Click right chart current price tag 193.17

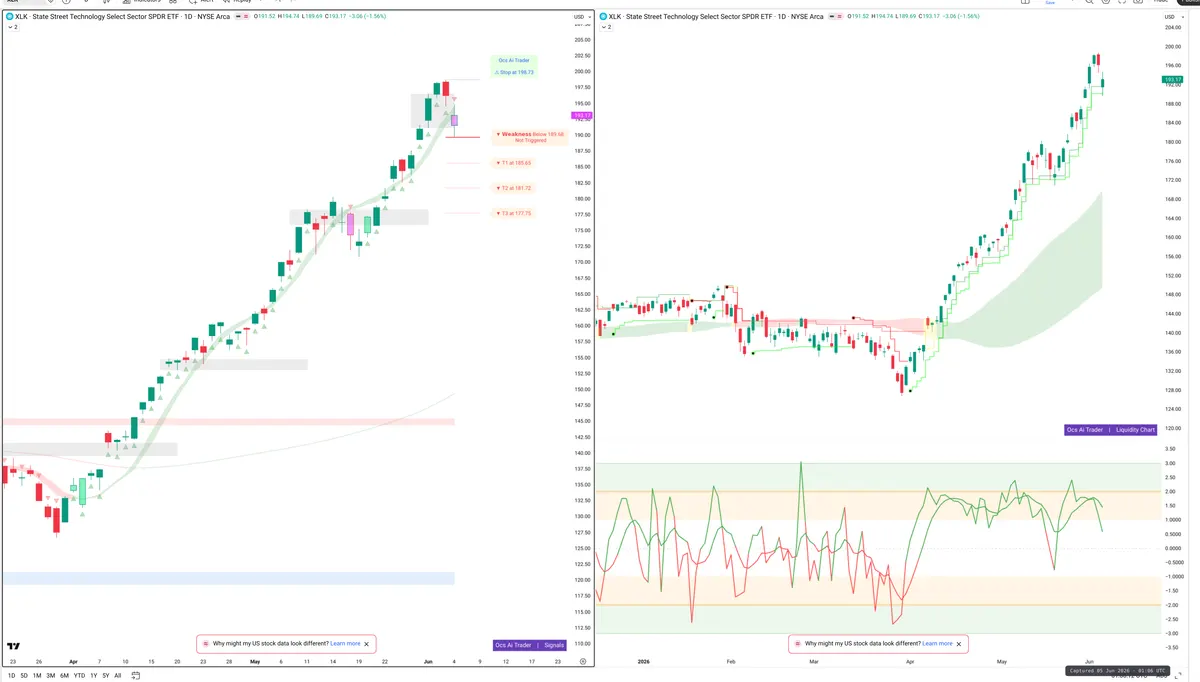tap(1172, 79)
